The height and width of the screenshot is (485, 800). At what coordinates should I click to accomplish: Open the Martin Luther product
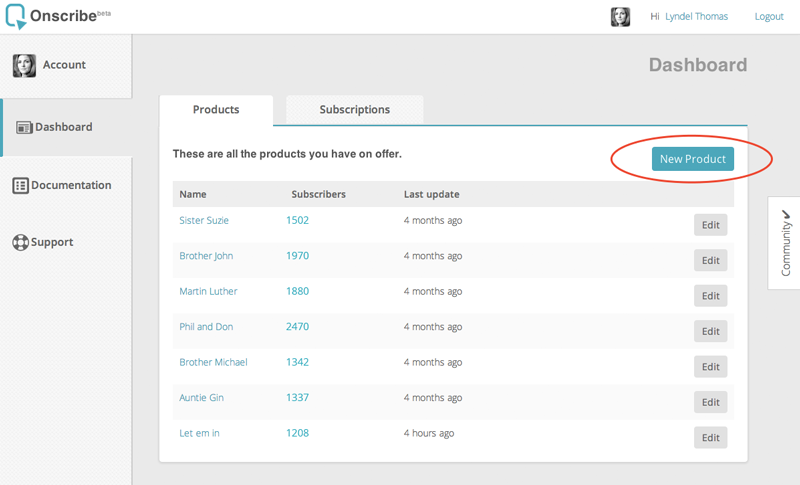pyautogui.click(x=208, y=291)
